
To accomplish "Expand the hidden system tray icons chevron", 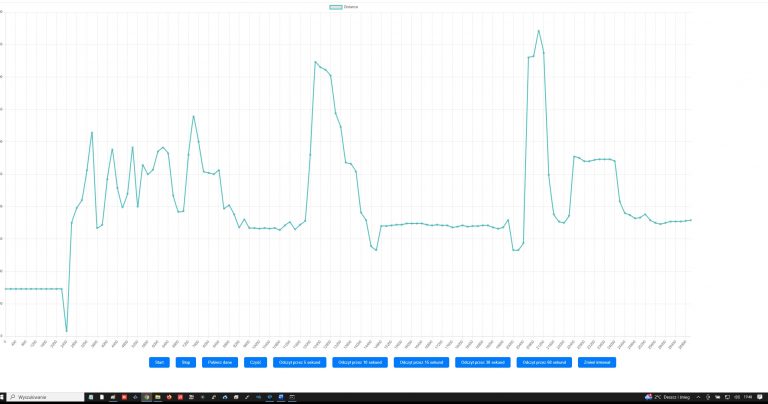I will click(697, 397).
